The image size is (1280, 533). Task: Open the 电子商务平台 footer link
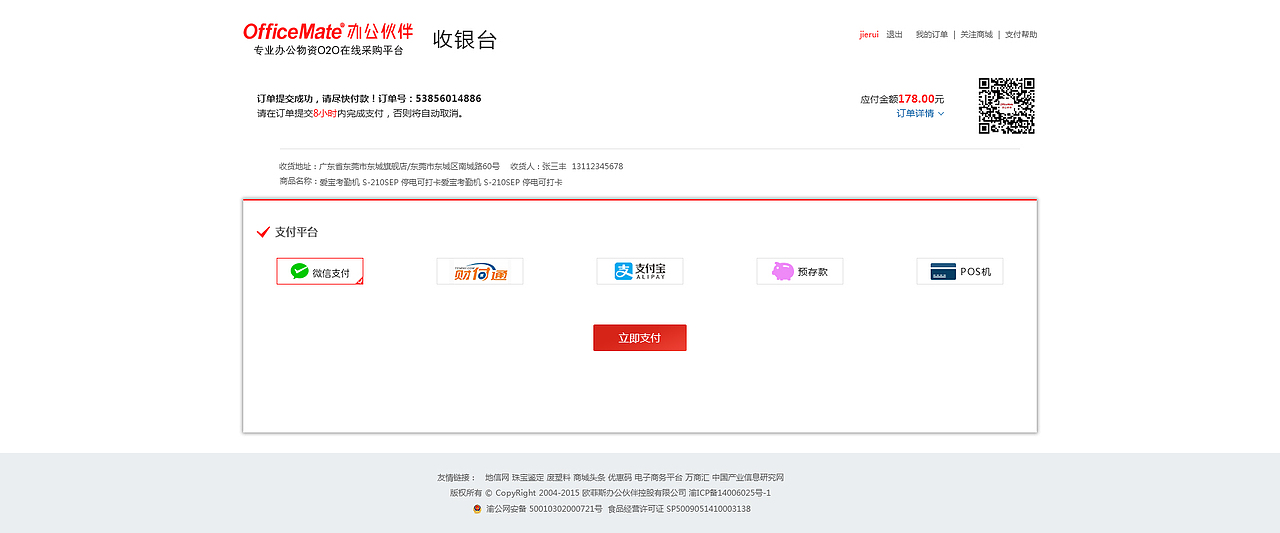click(658, 477)
